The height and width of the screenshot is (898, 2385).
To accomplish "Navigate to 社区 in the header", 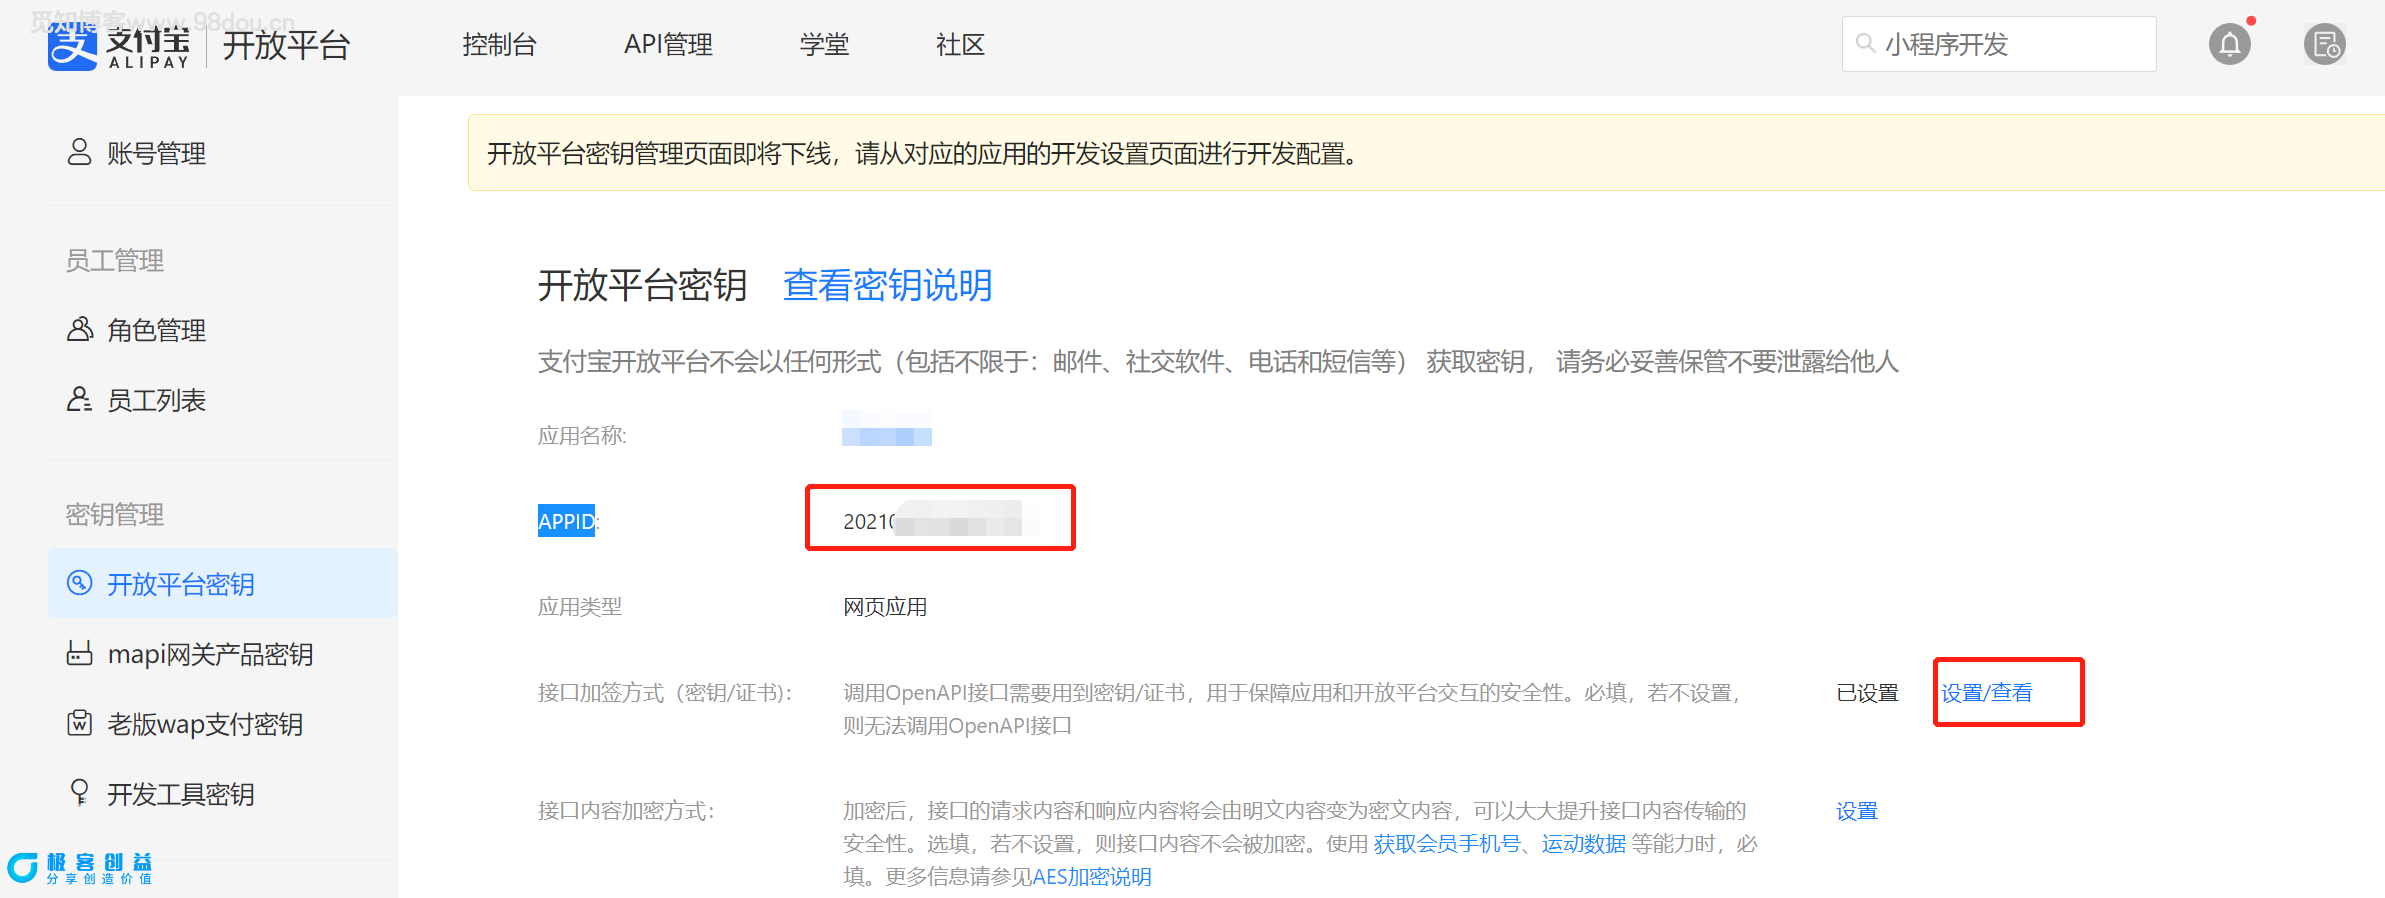I will [x=960, y=45].
